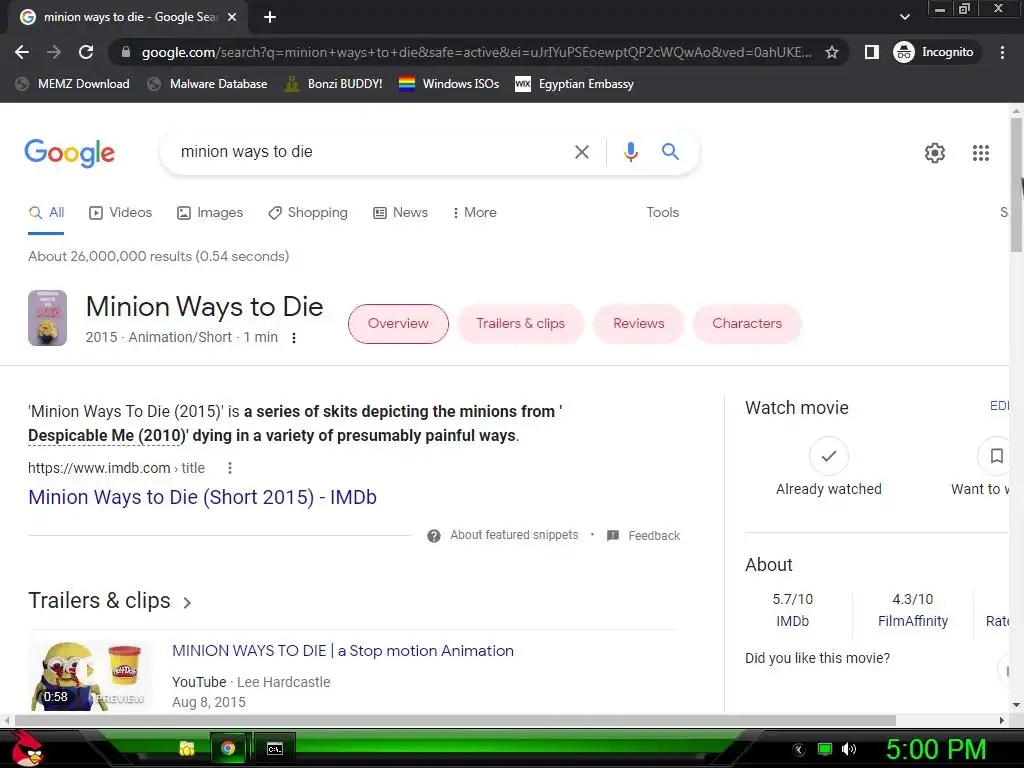Image resolution: width=1024 pixels, height=768 pixels.
Task: Open Minion Ways to Die IMDb result
Action: point(202,497)
